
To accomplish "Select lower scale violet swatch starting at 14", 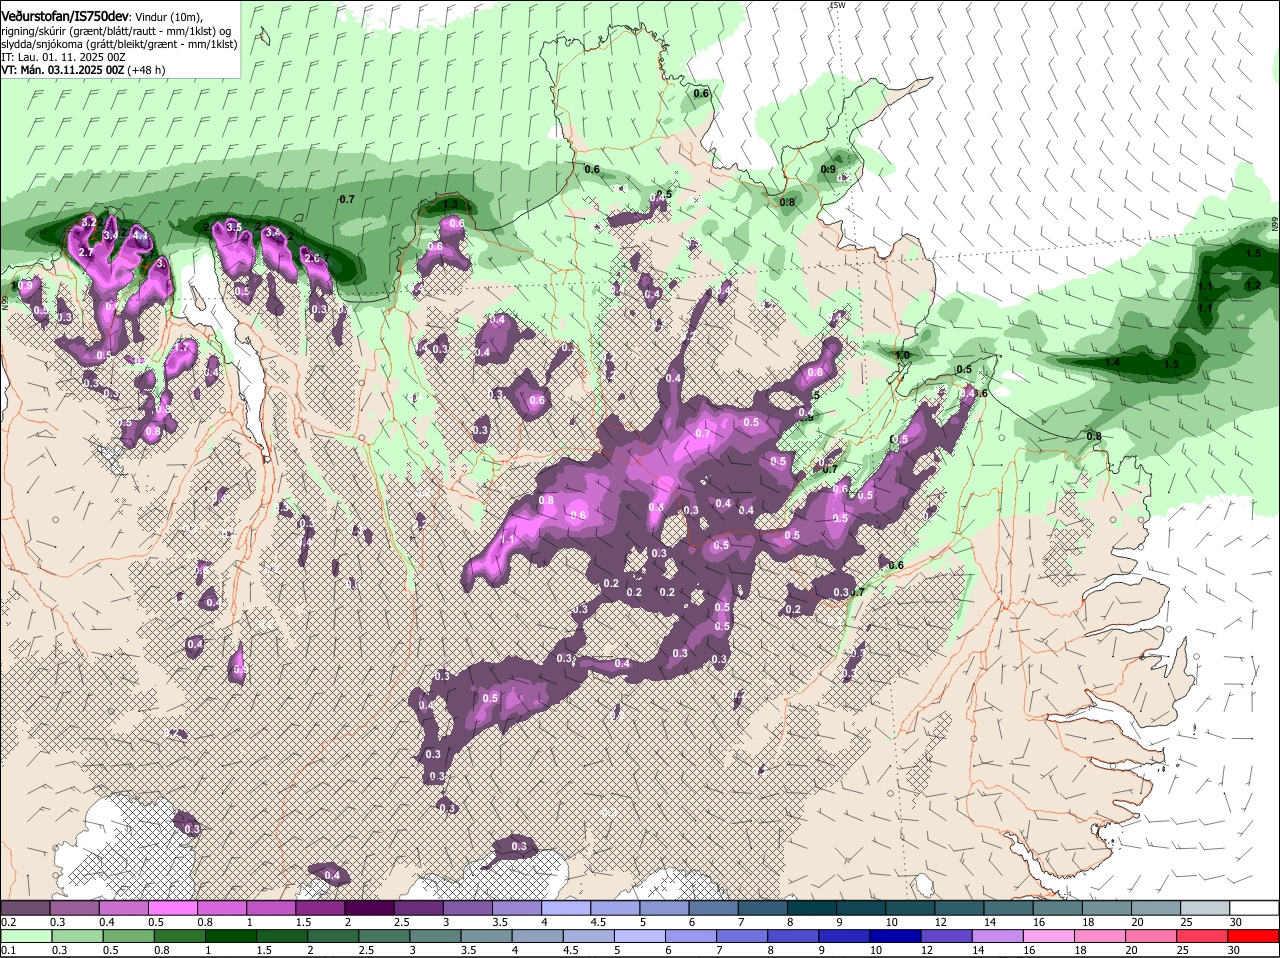I will [999, 937].
